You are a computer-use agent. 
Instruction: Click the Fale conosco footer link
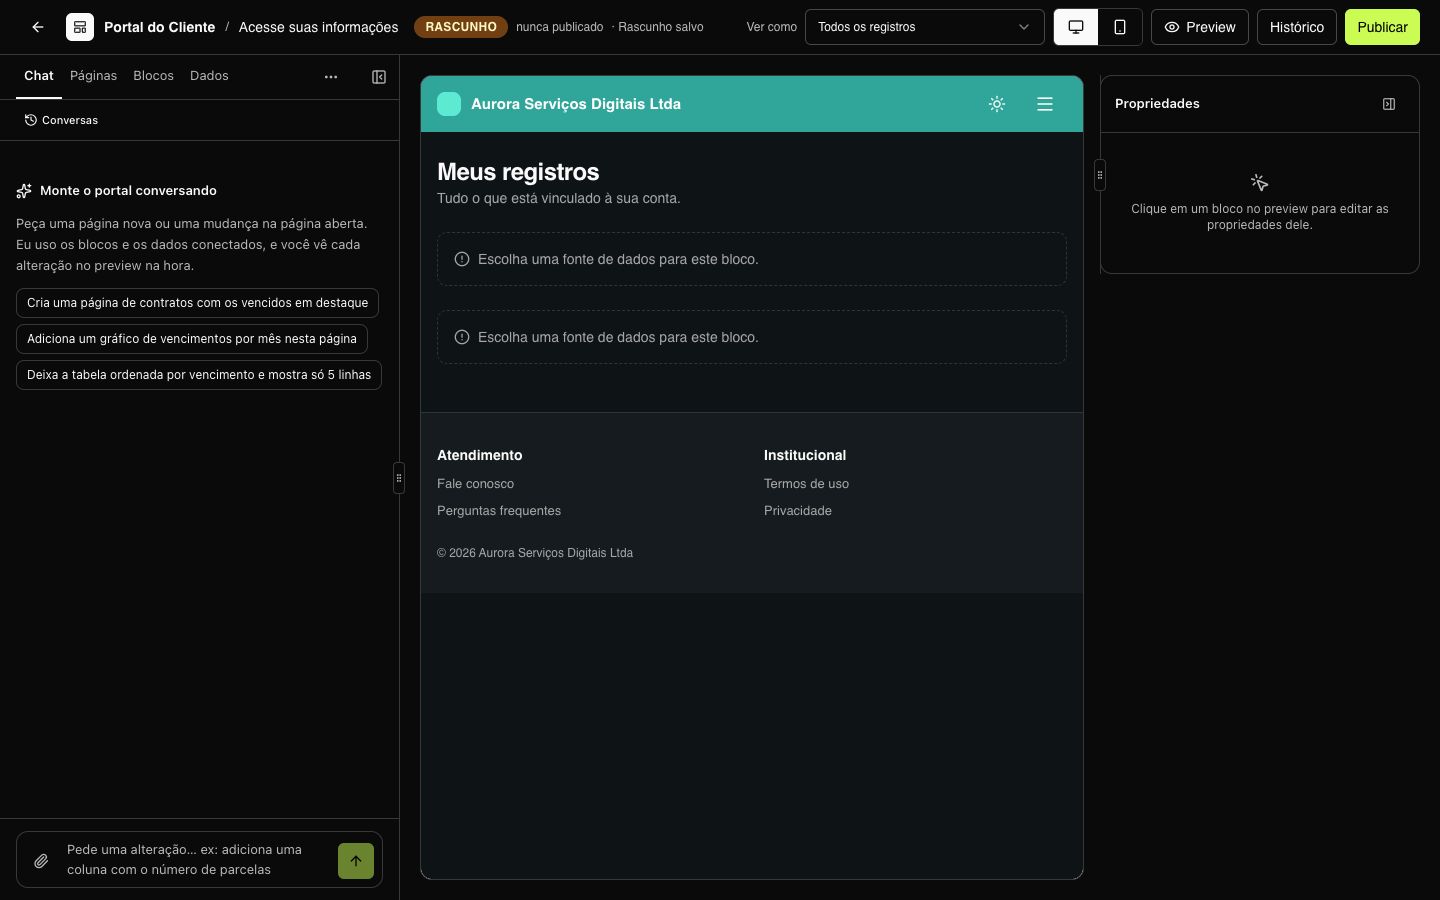tap(475, 484)
